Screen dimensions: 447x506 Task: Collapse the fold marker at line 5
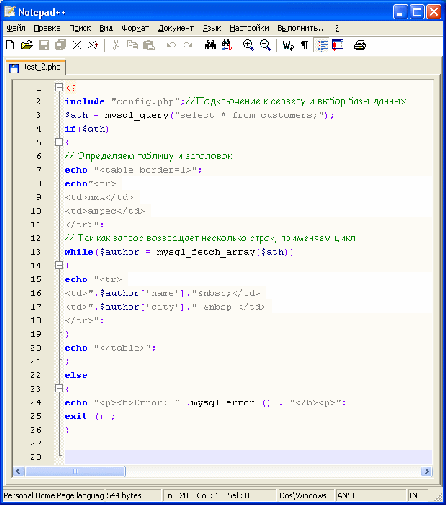[59, 142]
